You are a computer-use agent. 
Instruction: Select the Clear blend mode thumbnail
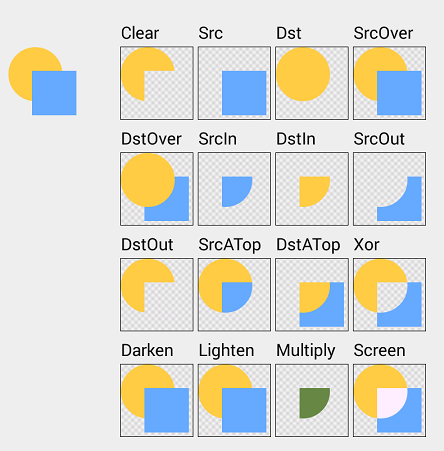pos(157,83)
